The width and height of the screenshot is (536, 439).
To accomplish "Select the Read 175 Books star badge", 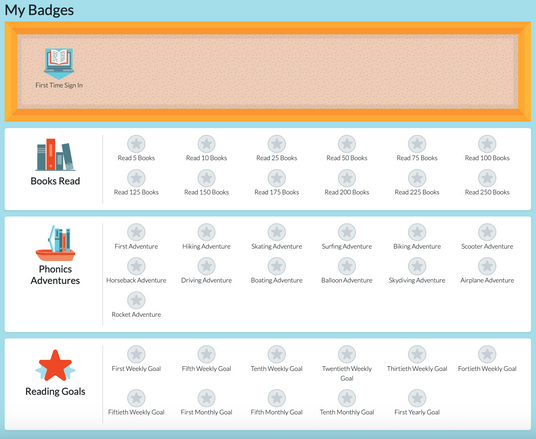I will coord(277,178).
